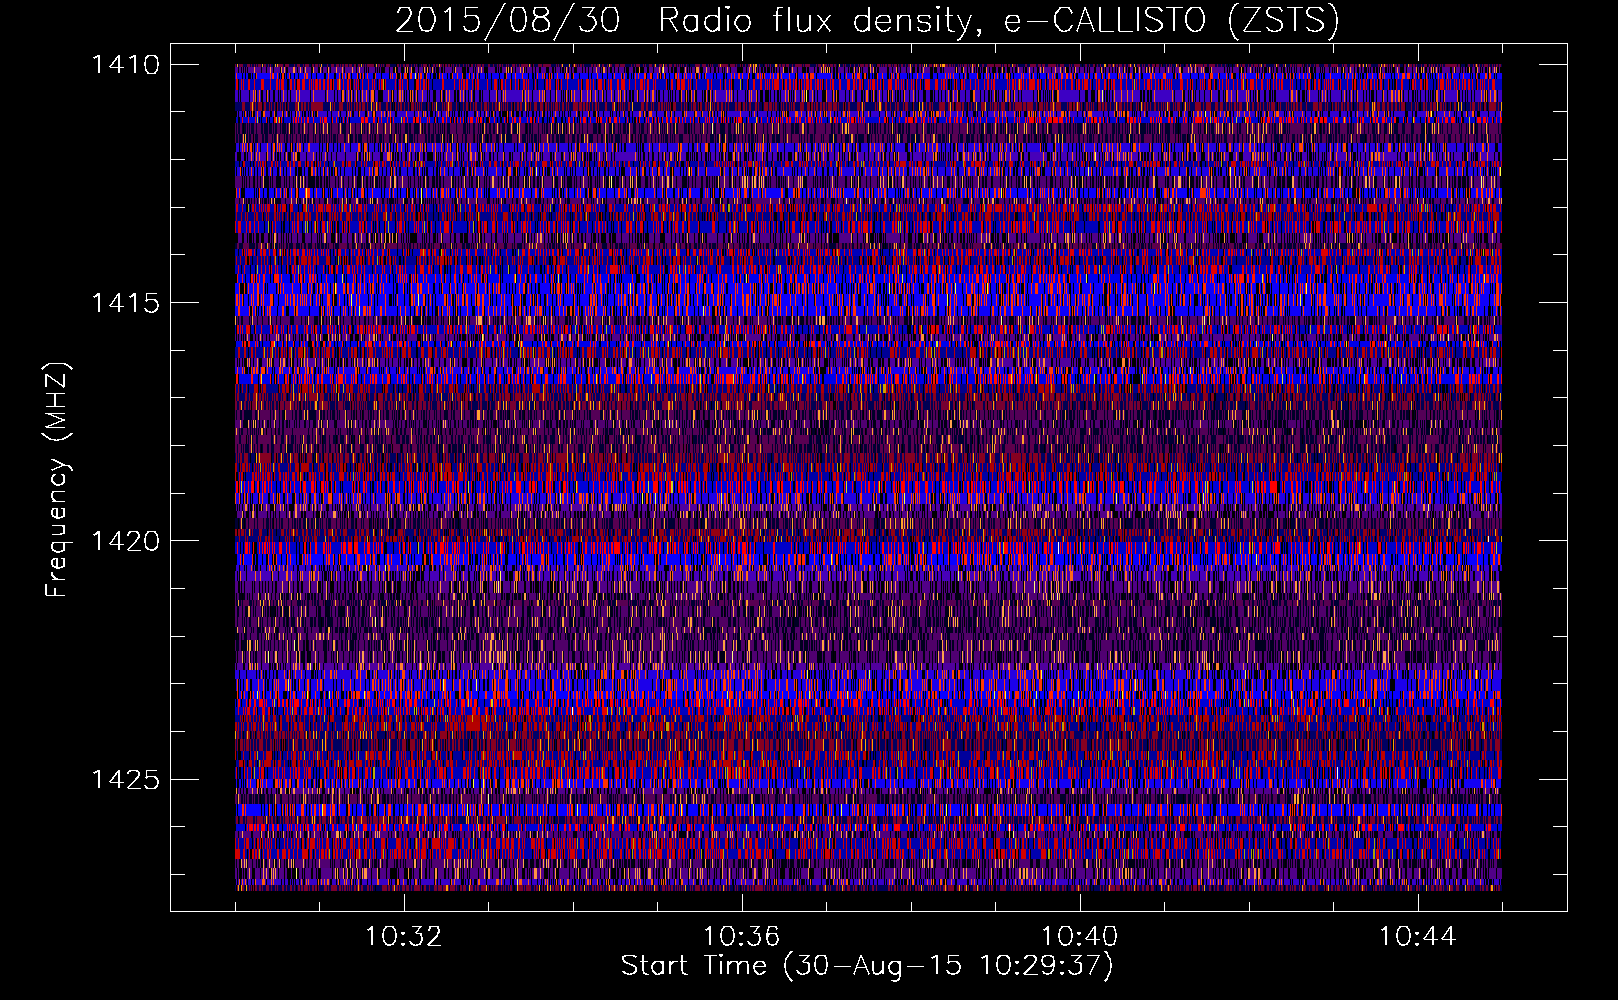1618x1000 pixels.
Task: Click the 10:40 time tick label
Action: [x=1080, y=937]
